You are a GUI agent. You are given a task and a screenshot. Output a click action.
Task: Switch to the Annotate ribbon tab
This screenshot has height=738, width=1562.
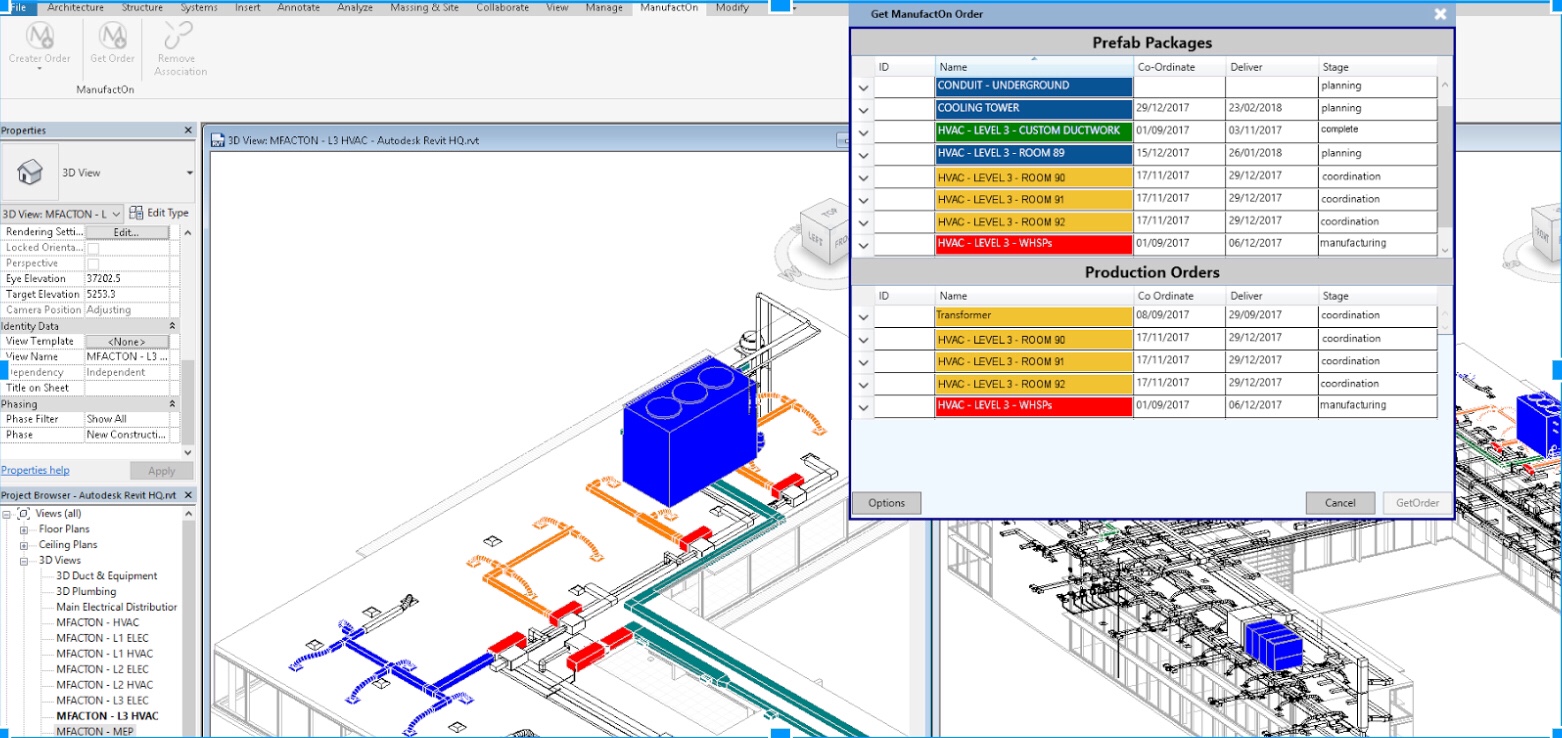pyautogui.click(x=299, y=7)
